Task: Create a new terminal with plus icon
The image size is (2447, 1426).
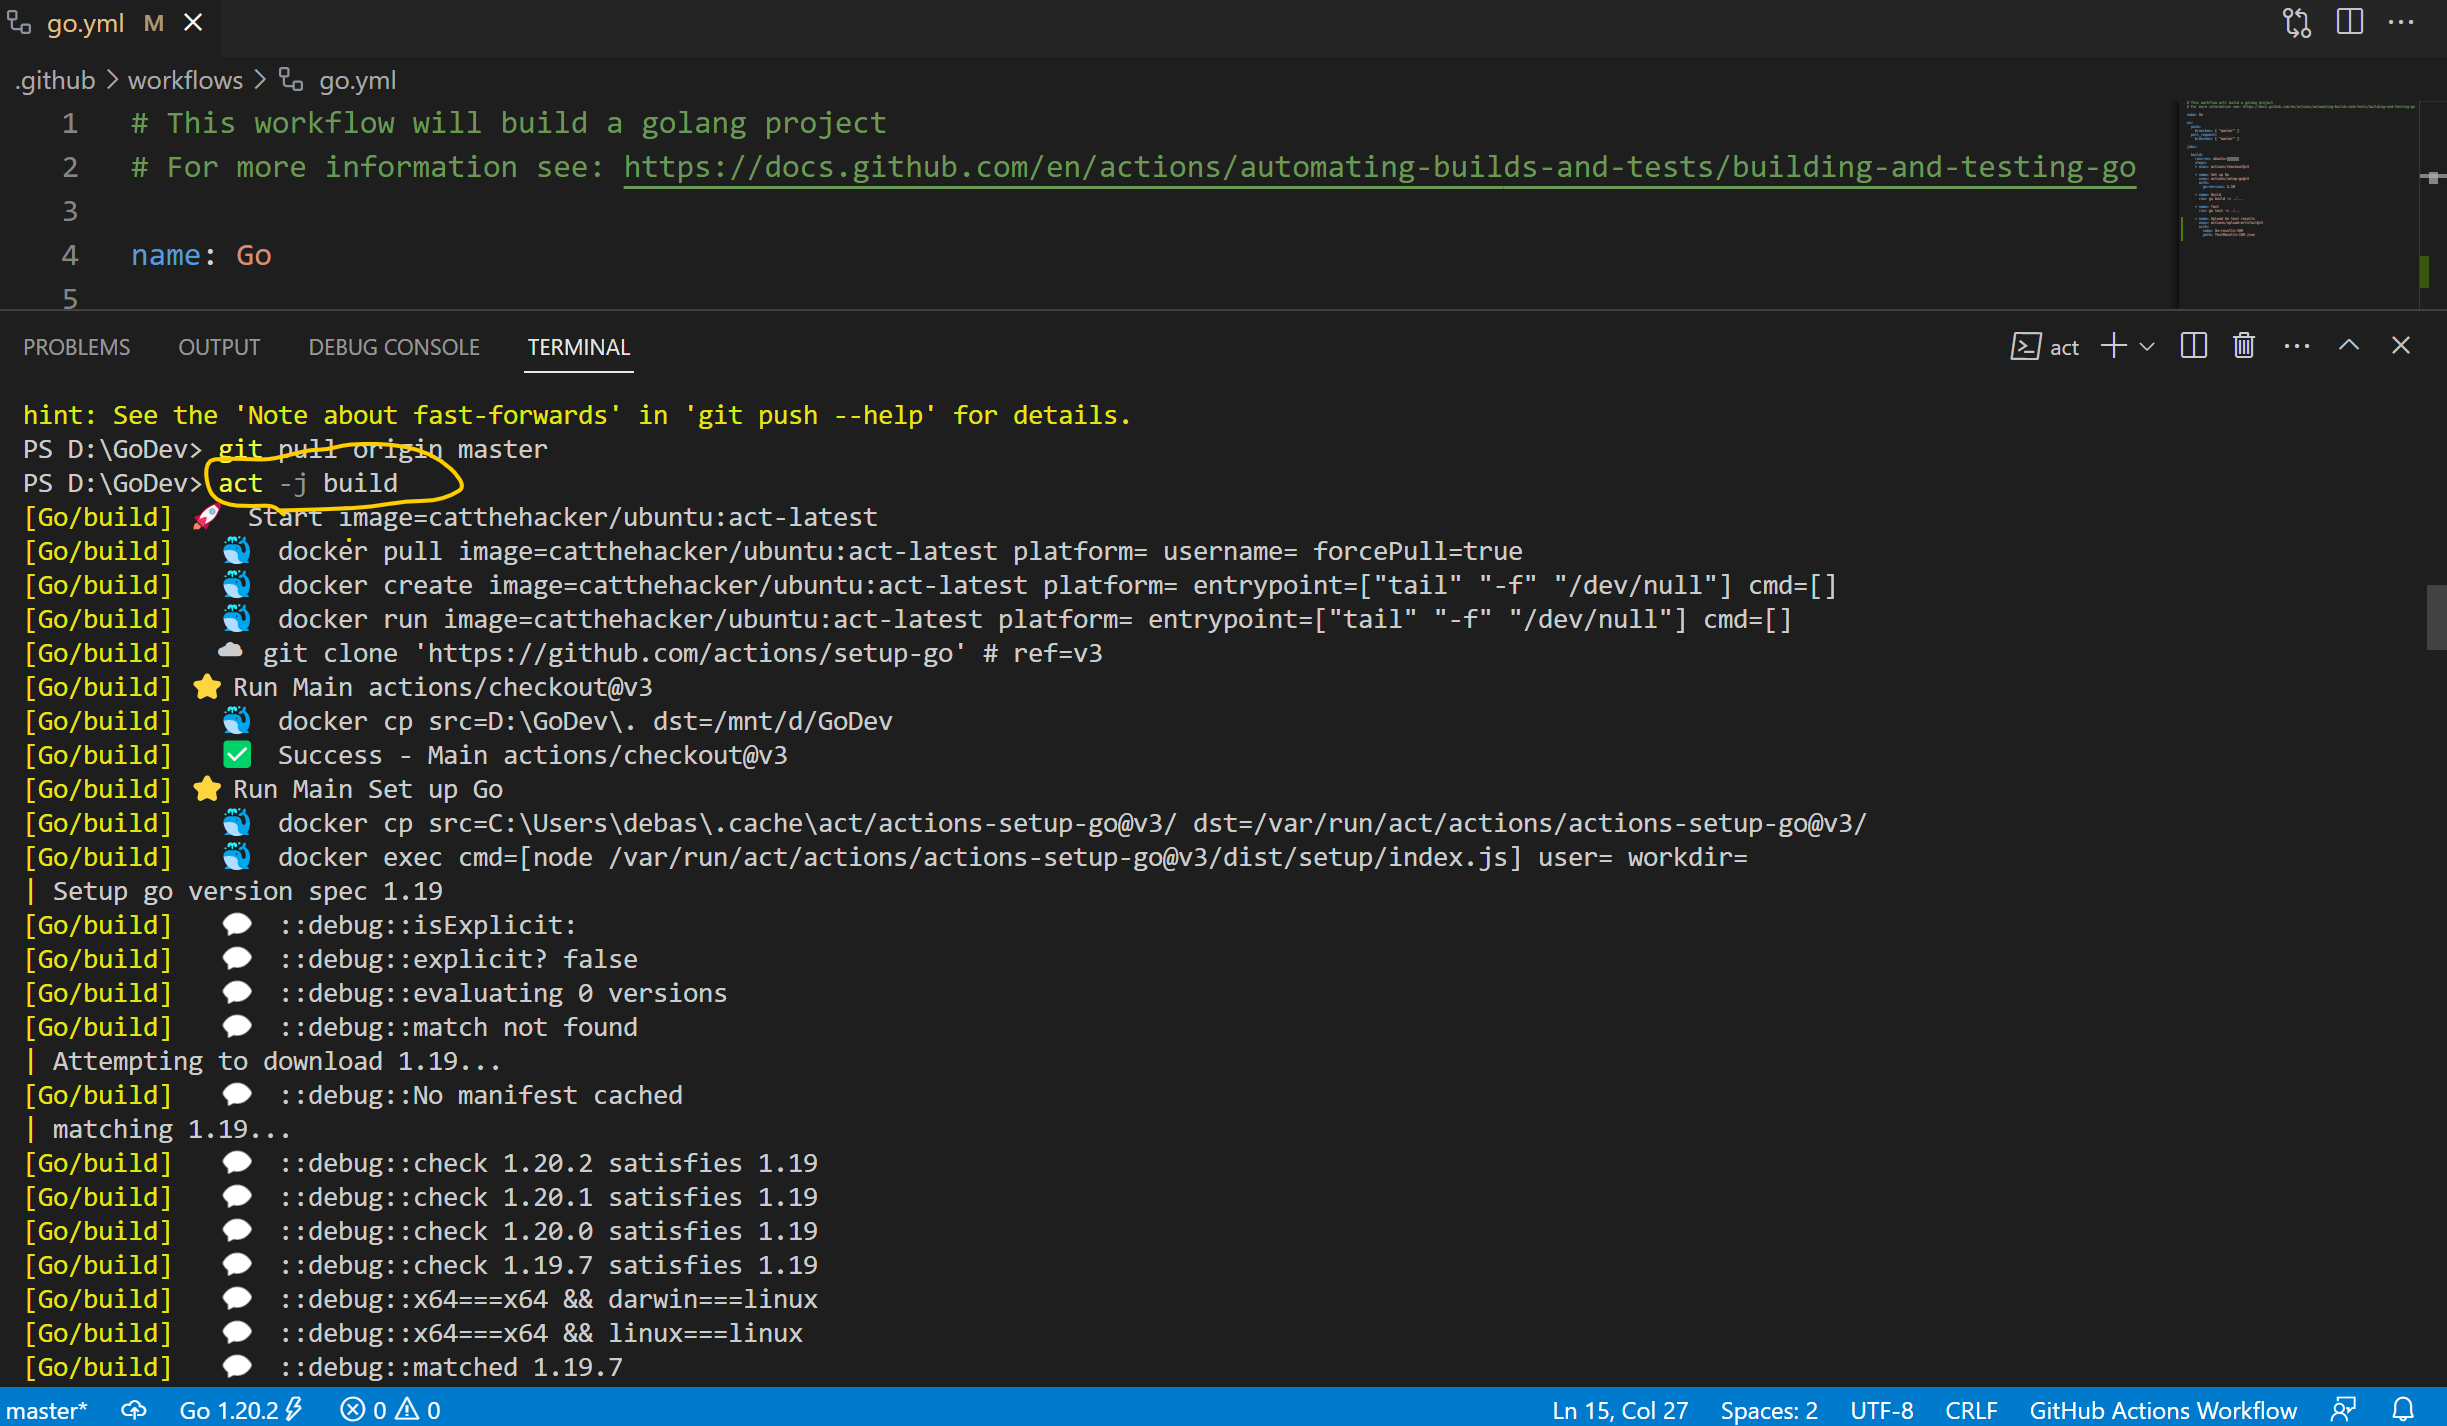Action: (2113, 346)
